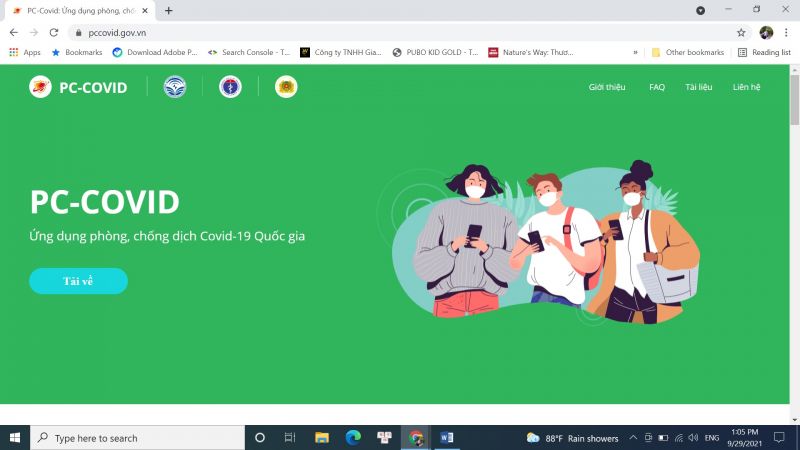Launch Microsoft Edge from the taskbar

353,438
